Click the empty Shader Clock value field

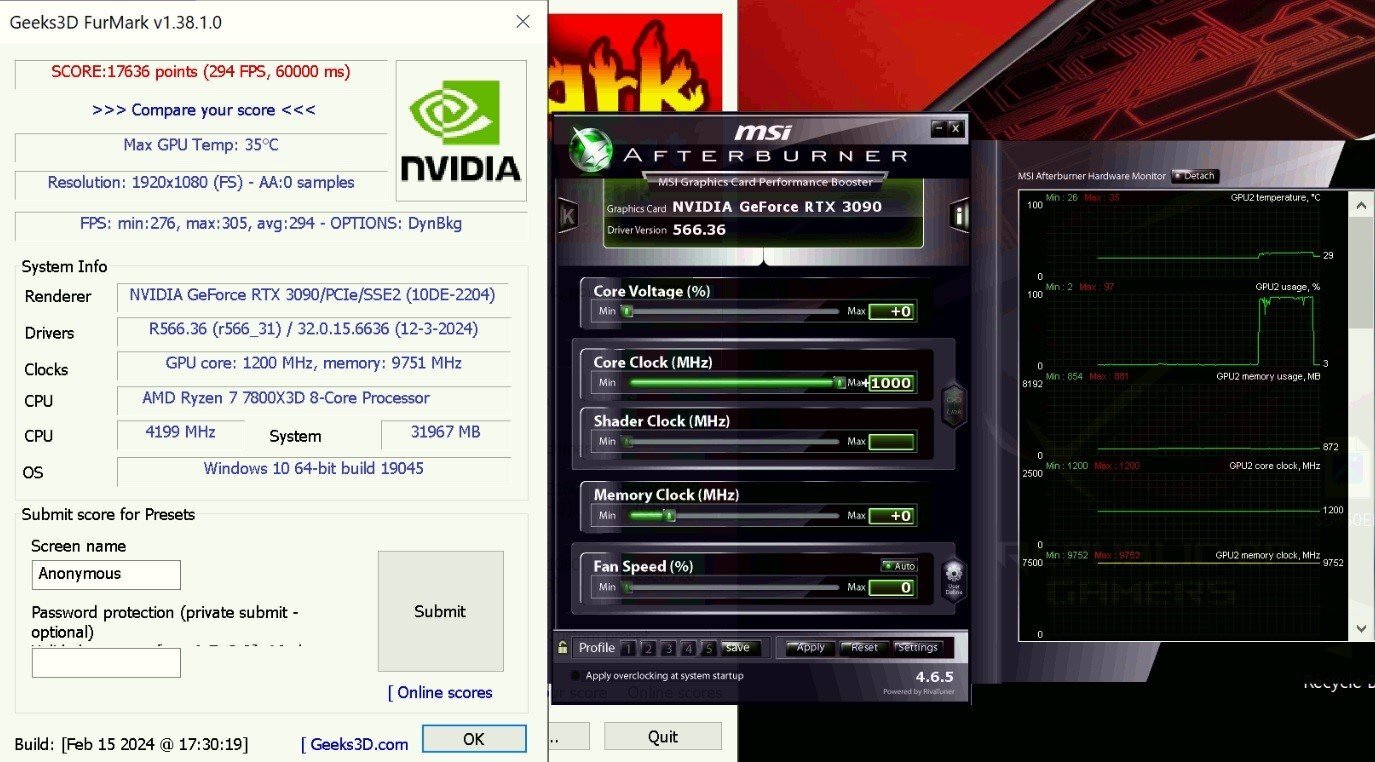pyautogui.click(x=892, y=441)
